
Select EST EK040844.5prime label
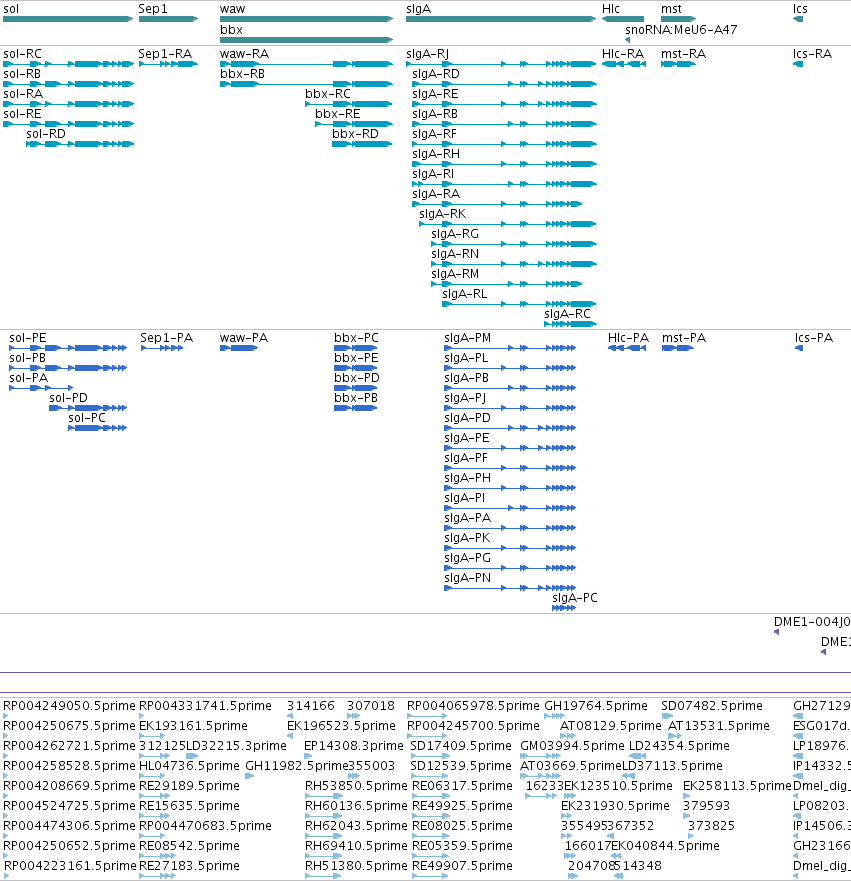(665, 846)
